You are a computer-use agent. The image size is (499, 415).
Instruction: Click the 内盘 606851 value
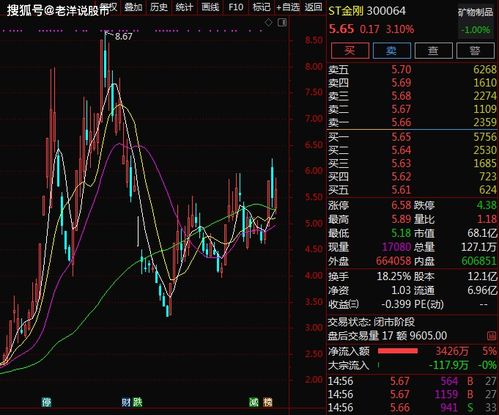(479, 261)
